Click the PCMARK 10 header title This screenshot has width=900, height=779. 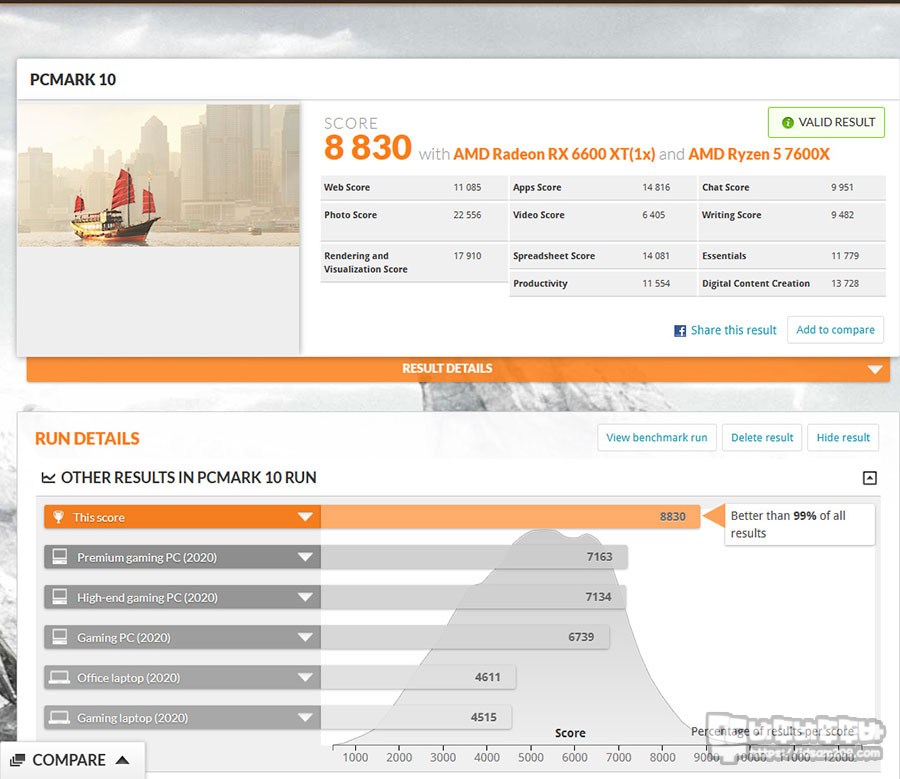pos(73,79)
